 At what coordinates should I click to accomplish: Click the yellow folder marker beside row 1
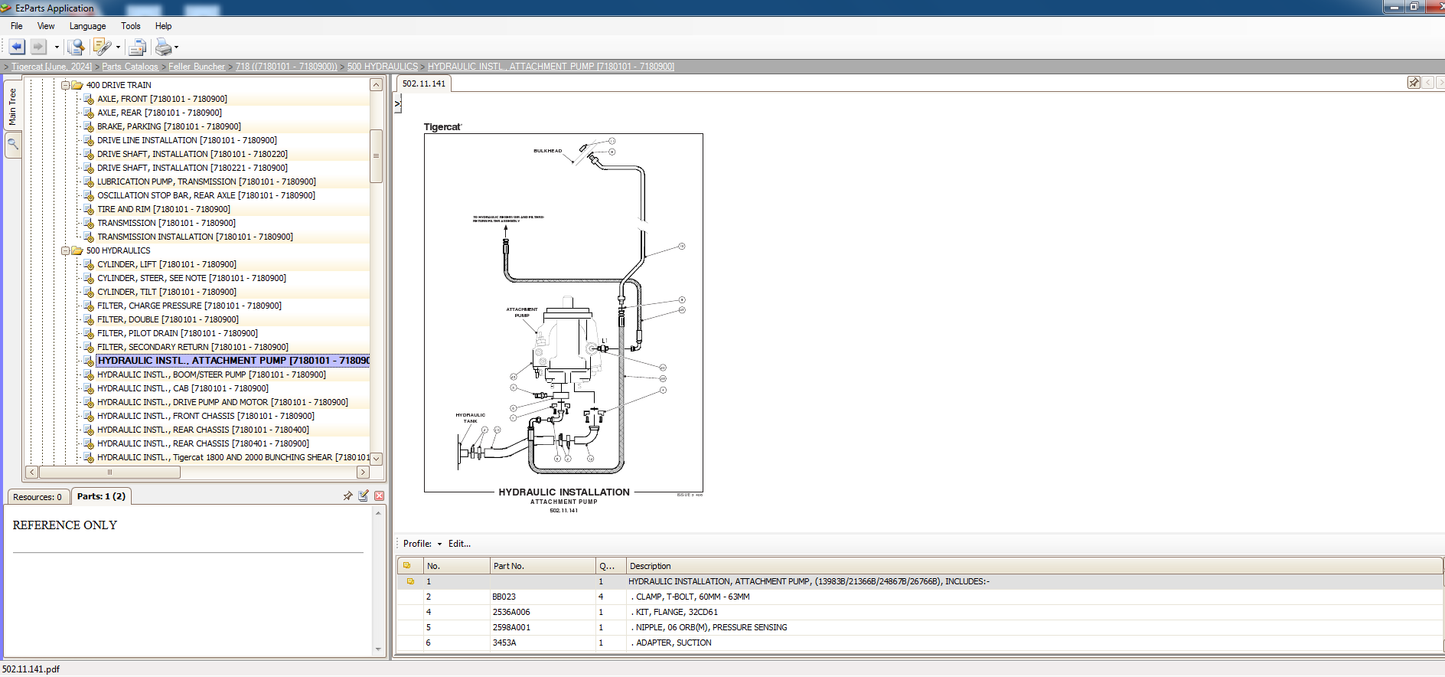(x=409, y=581)
